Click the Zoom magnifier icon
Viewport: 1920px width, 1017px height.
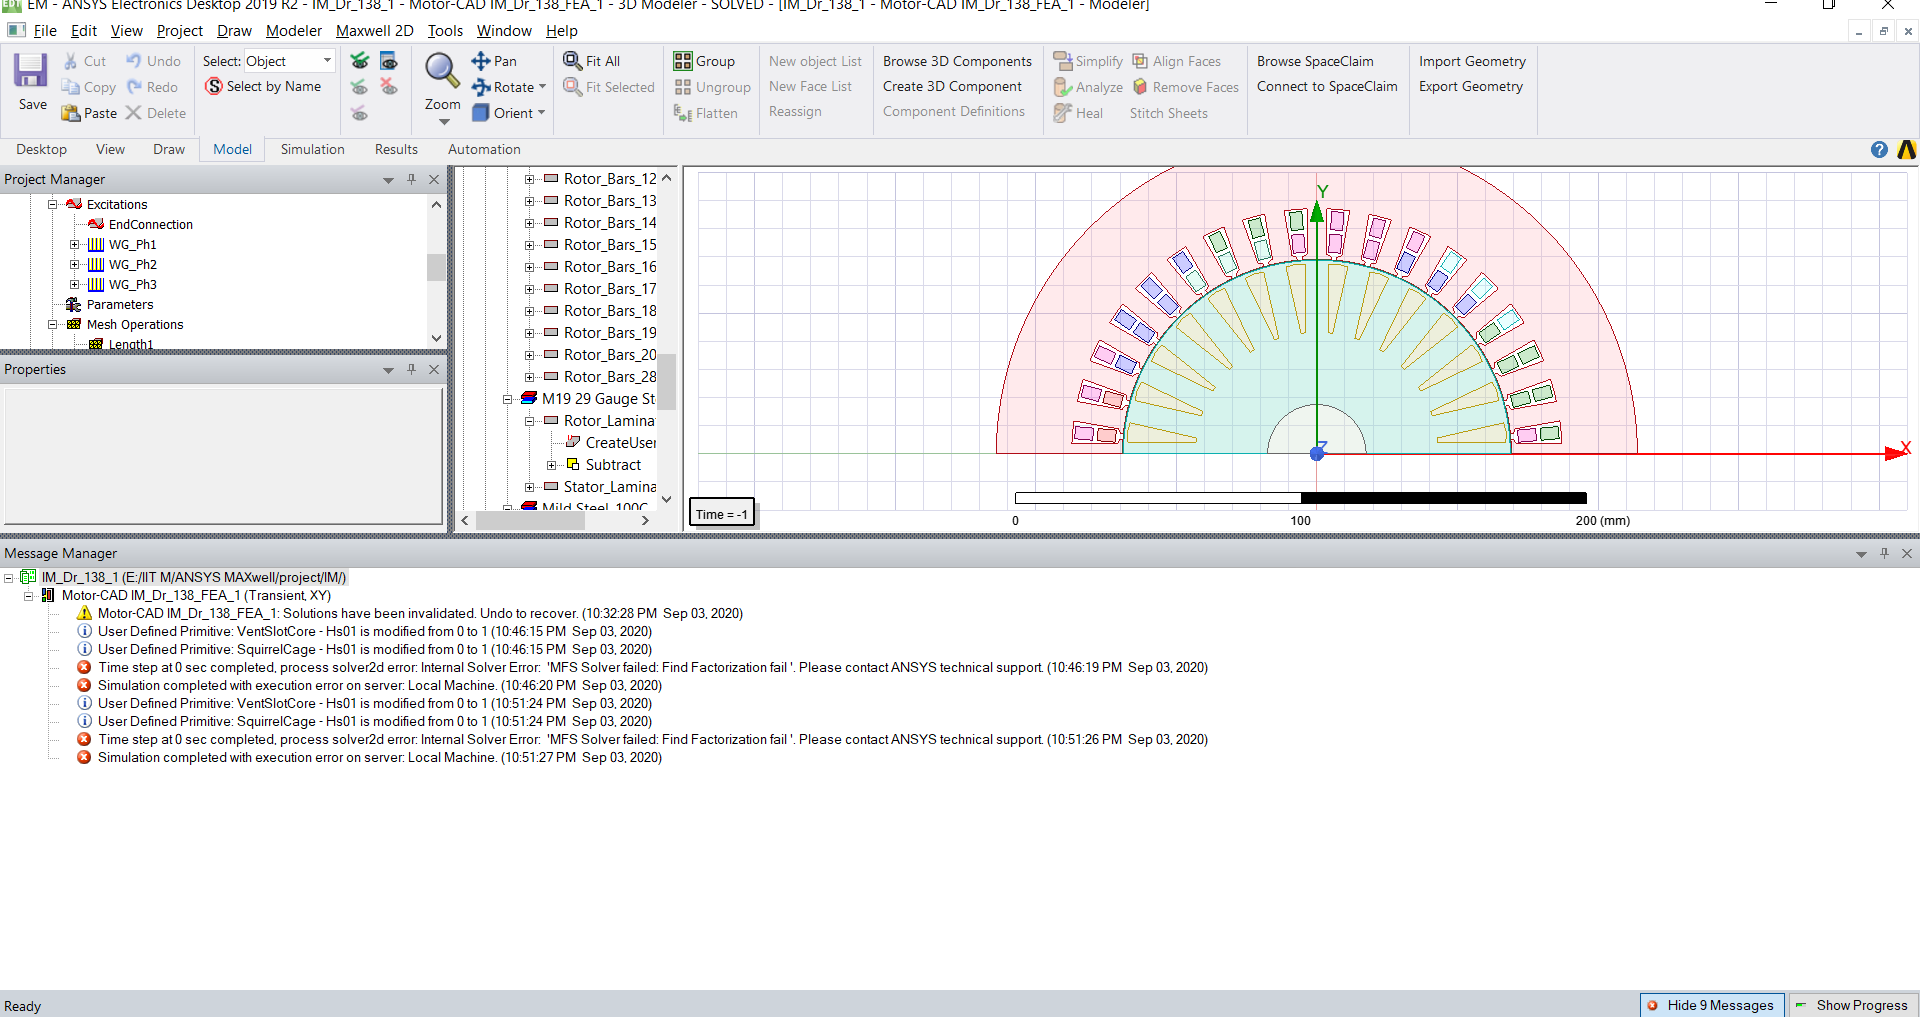(x=442, y=71)
